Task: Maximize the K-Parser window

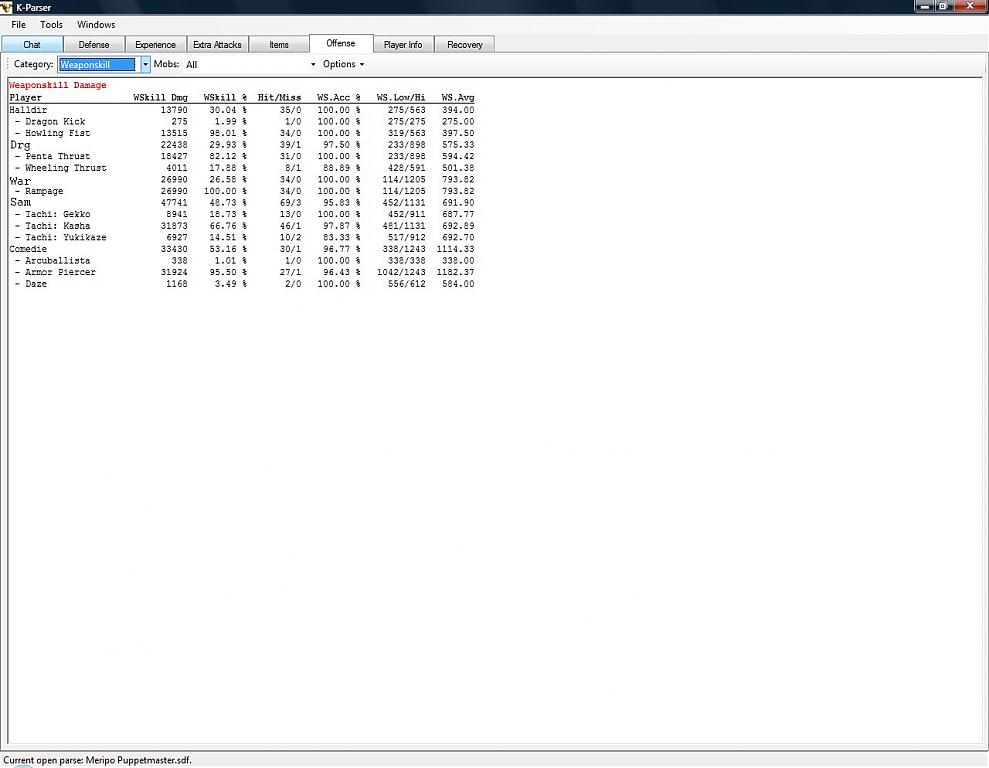Action: point(940,6)
